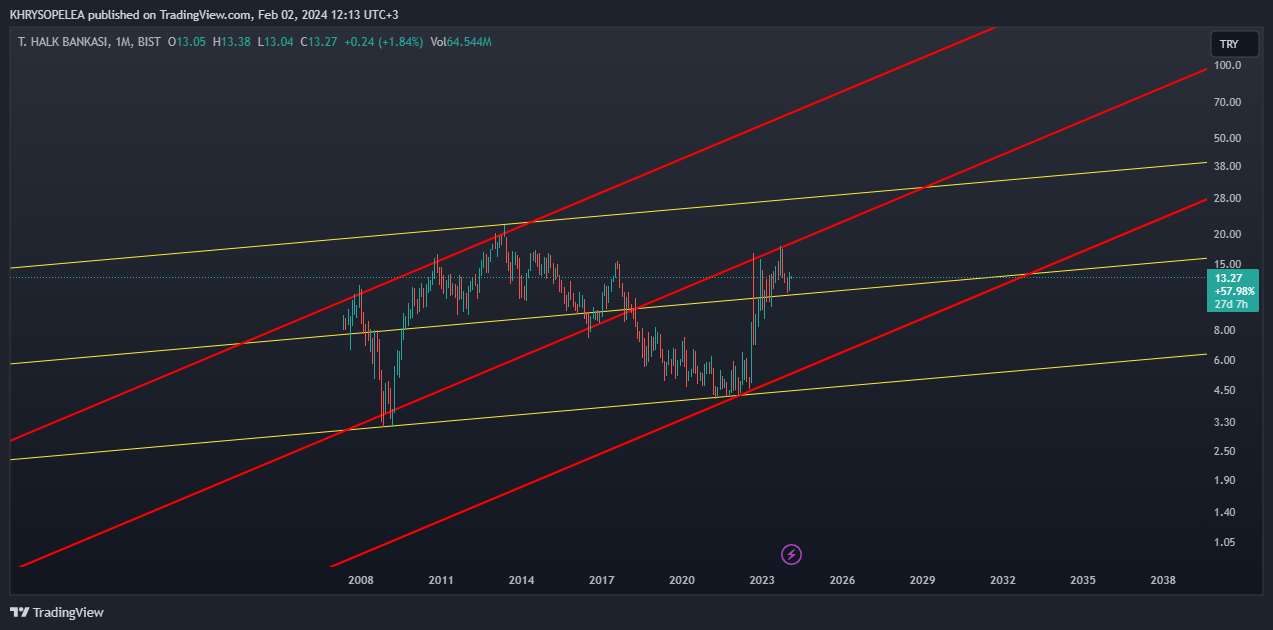The width and height of the screenshot is (1273, 630).
Task: Click the 2008 time axis label
Action: pos(361,580)
